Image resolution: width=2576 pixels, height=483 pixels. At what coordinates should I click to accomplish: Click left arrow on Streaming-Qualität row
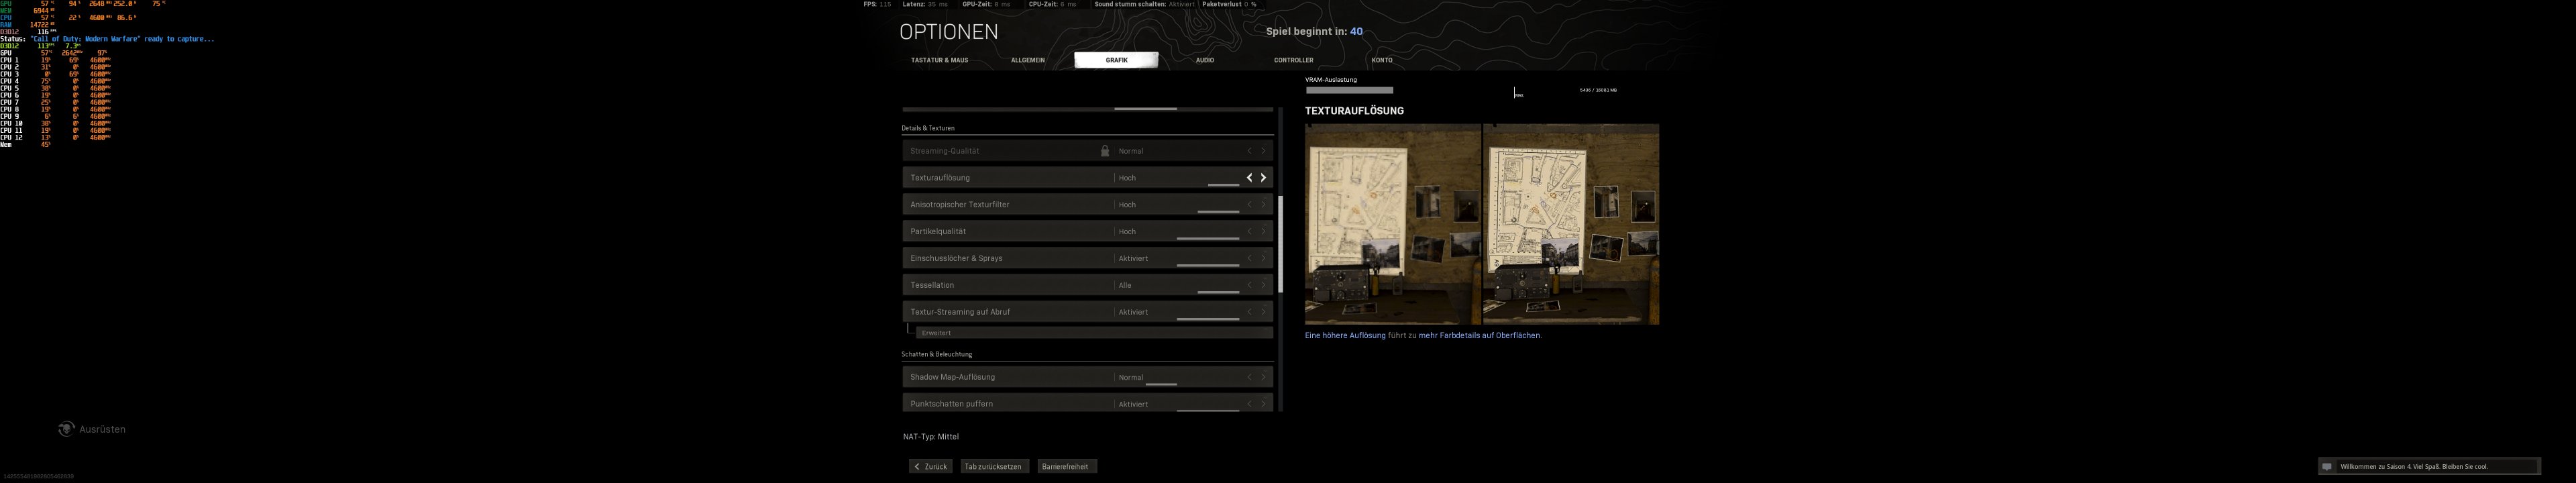pos(1249,151)
